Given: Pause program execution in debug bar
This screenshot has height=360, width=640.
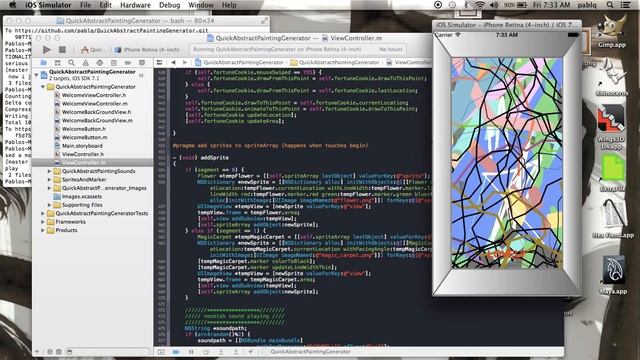Looking at the screenshot, I should 191,351.
